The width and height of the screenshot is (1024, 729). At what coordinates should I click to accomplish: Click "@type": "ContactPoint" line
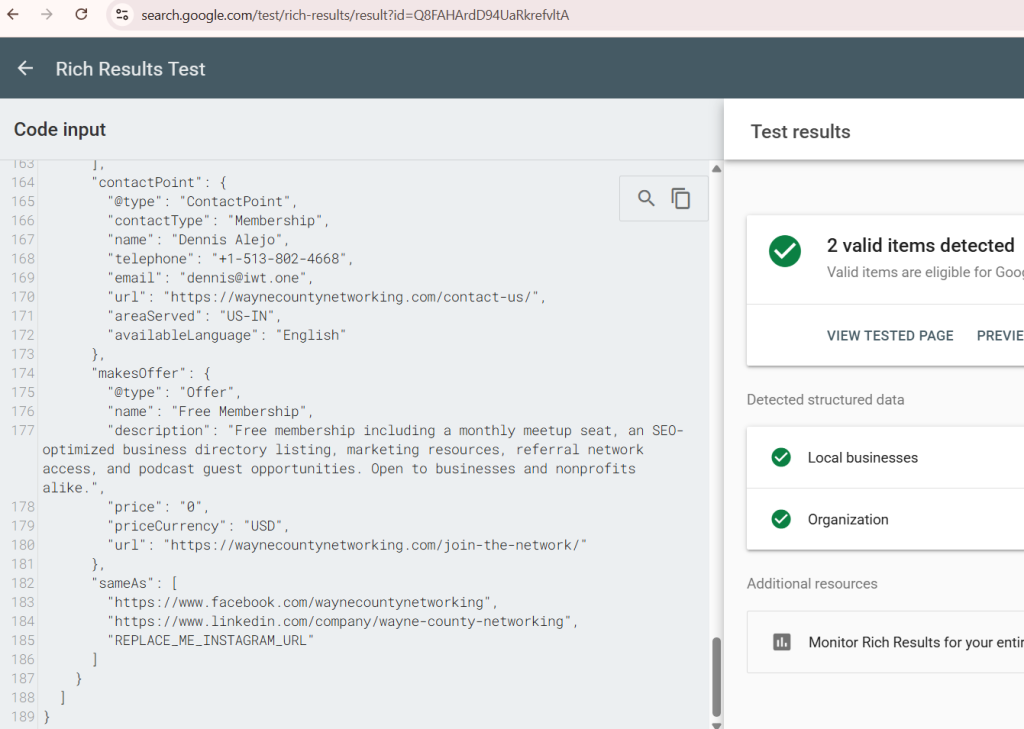pos(202,201)
